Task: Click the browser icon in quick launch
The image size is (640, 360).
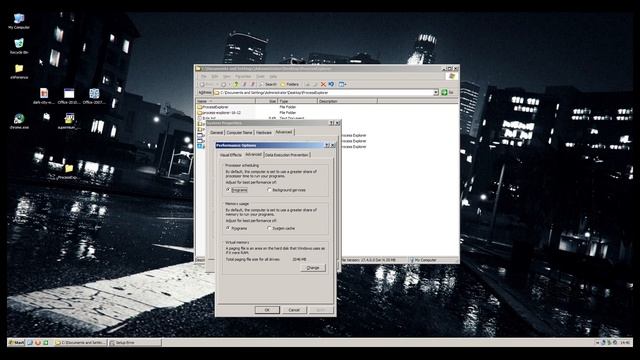Action: [30, 342]
